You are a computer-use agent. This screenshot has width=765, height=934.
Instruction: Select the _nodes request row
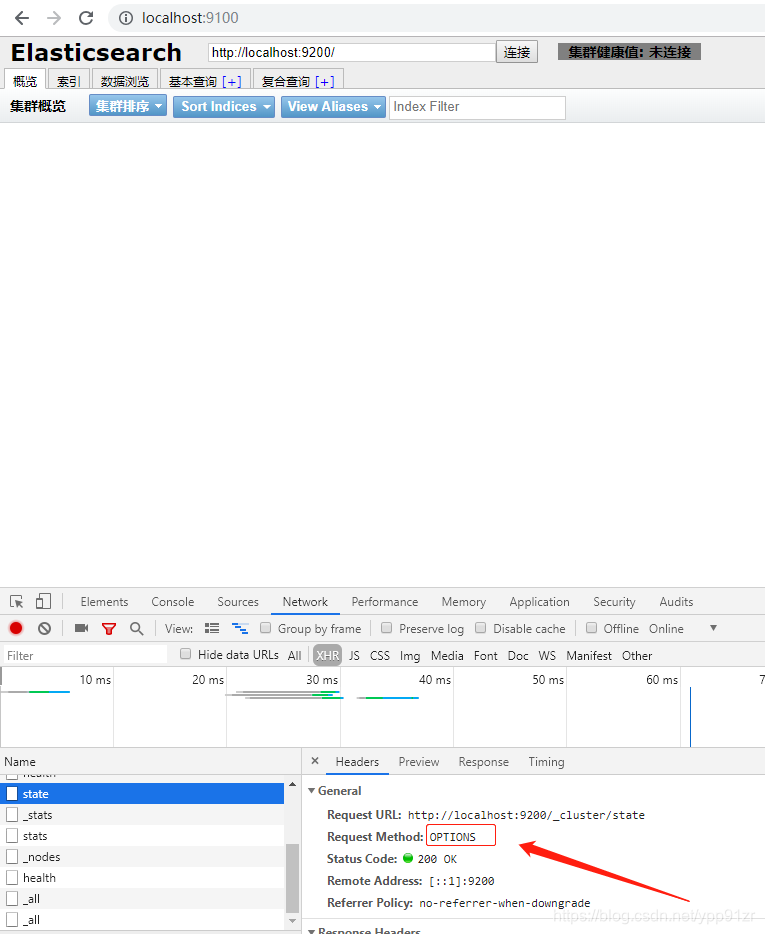pyautogui.click(x=142, y=857)
